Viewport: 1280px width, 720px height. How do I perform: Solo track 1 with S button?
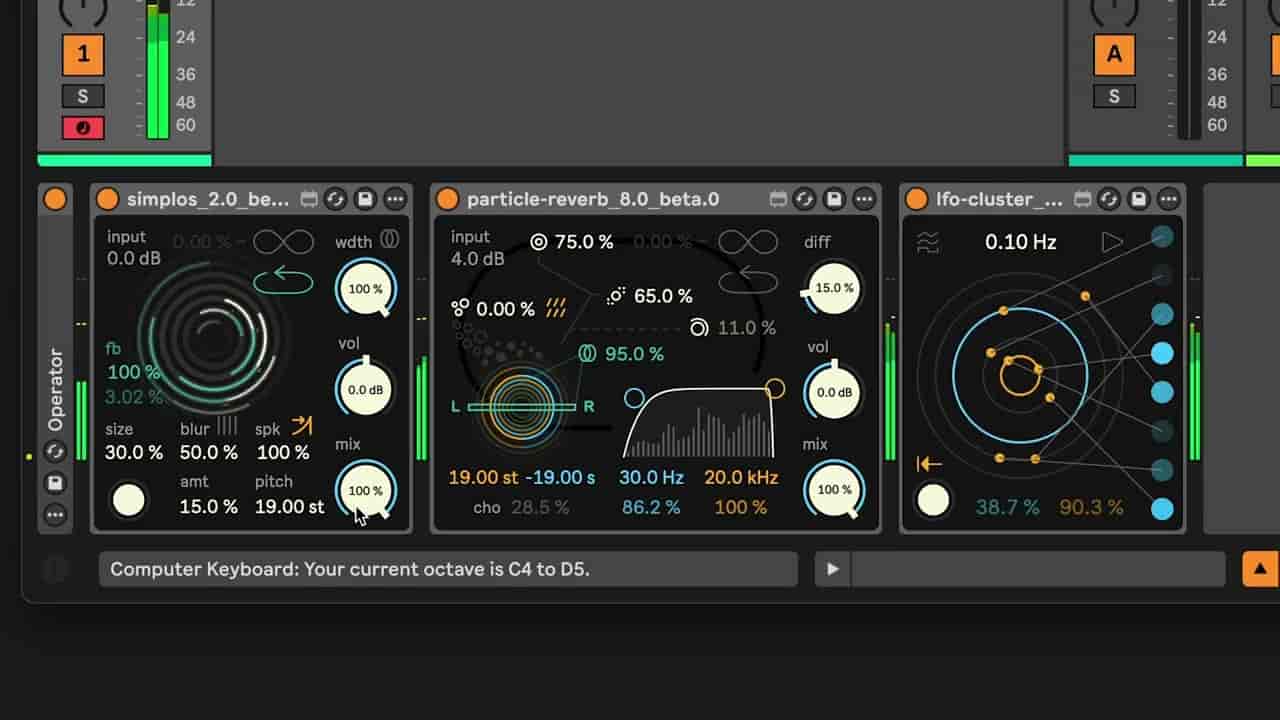click(x=83, y=96)
